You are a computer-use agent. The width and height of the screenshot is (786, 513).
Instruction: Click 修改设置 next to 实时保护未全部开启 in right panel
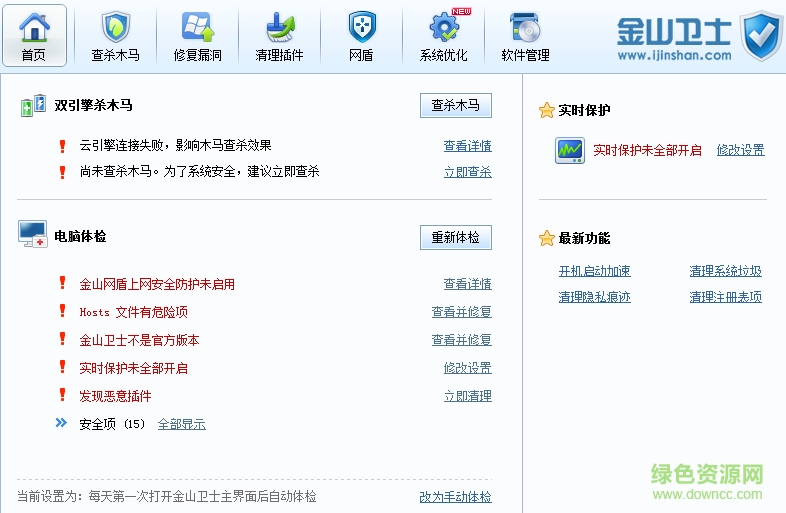(x=740, y=150)
